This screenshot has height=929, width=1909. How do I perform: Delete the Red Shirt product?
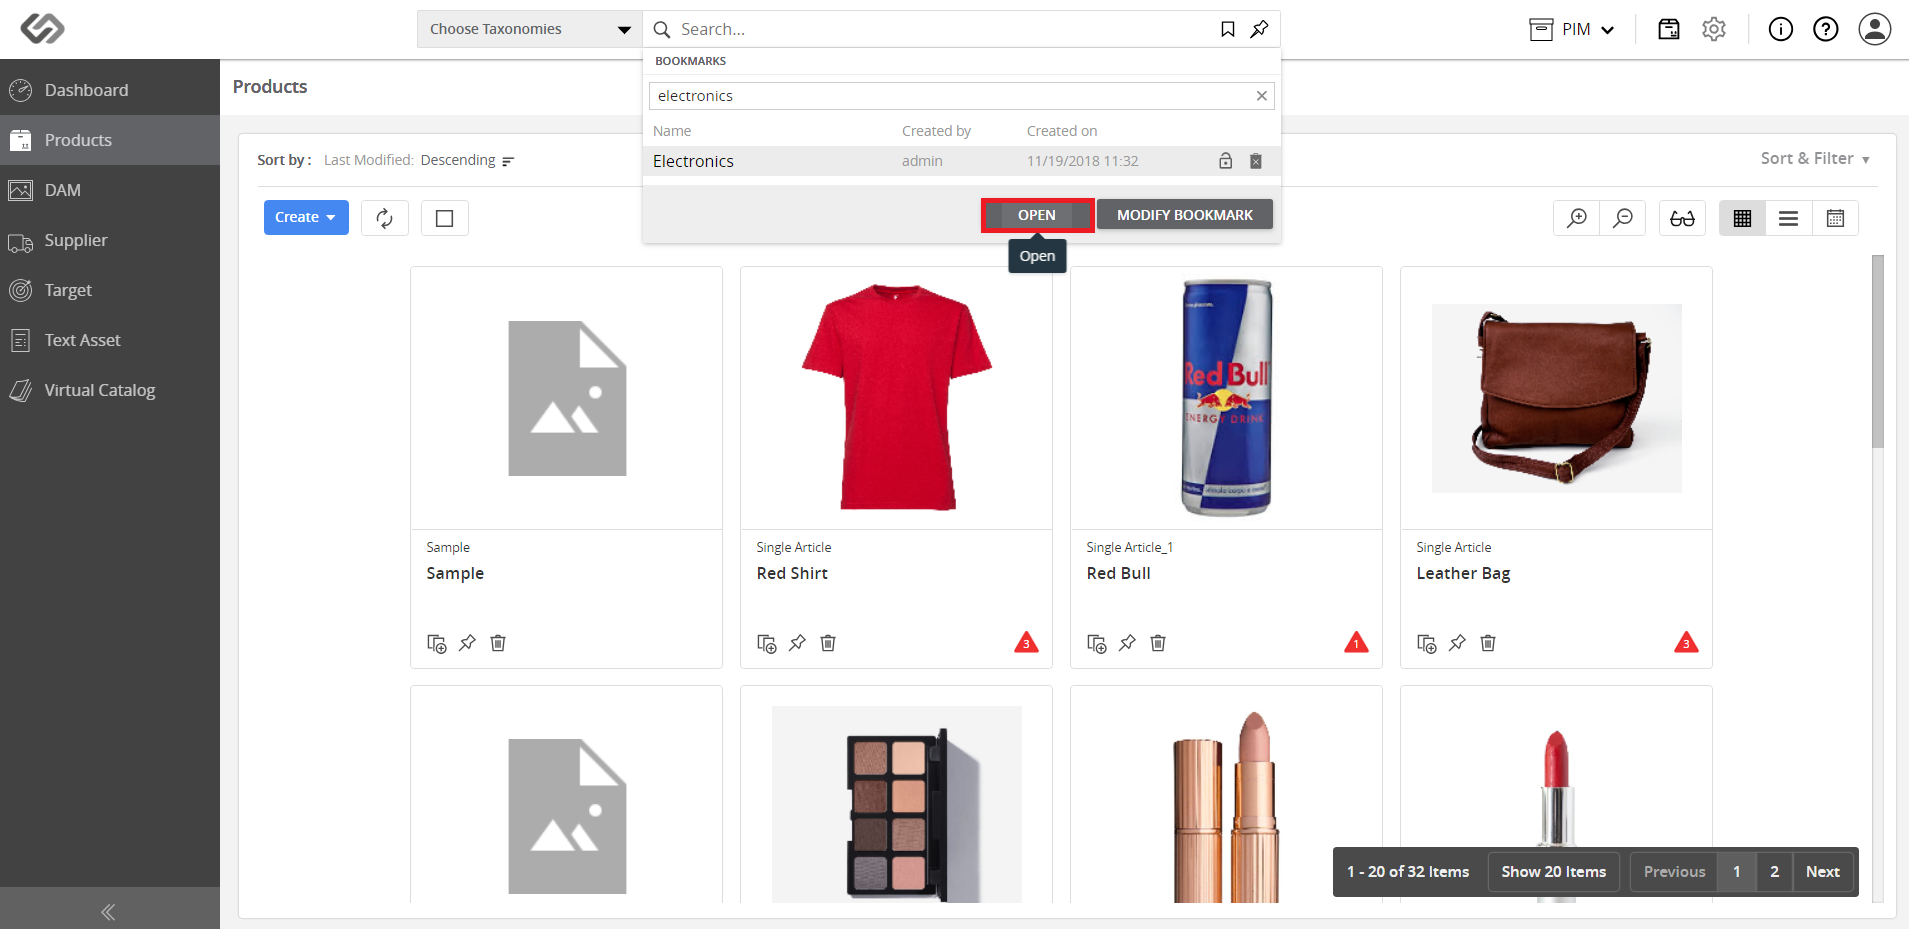(x=828, y=643)
